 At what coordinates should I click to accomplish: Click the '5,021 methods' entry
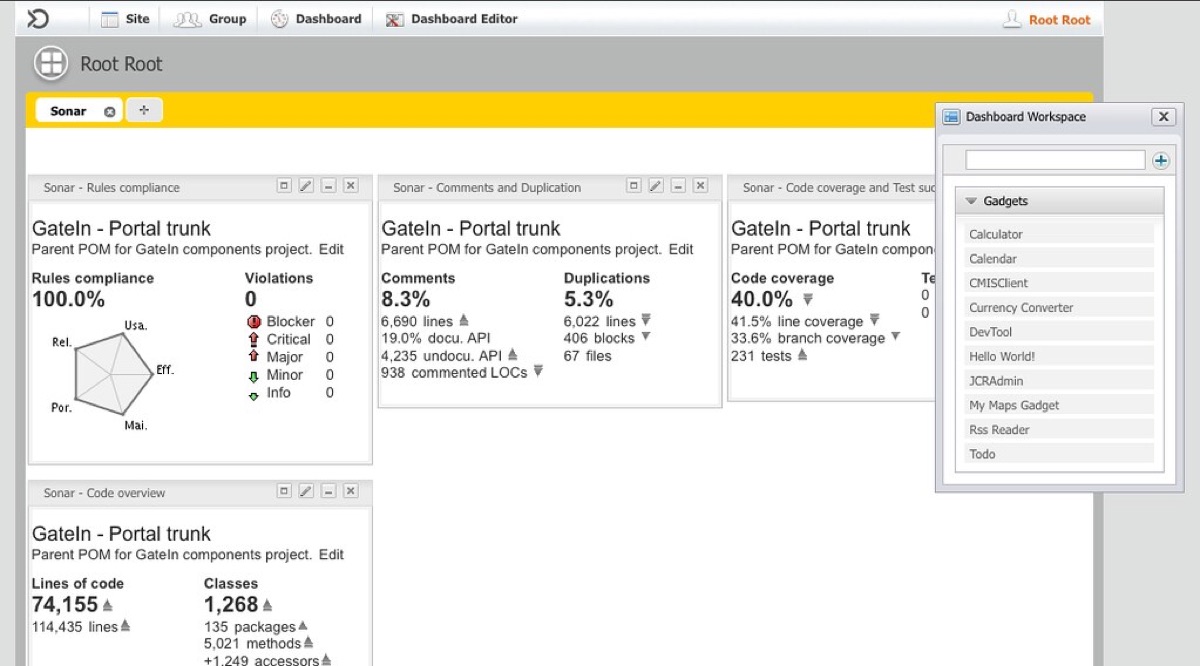pyautogui.click(x=252, y=643)
